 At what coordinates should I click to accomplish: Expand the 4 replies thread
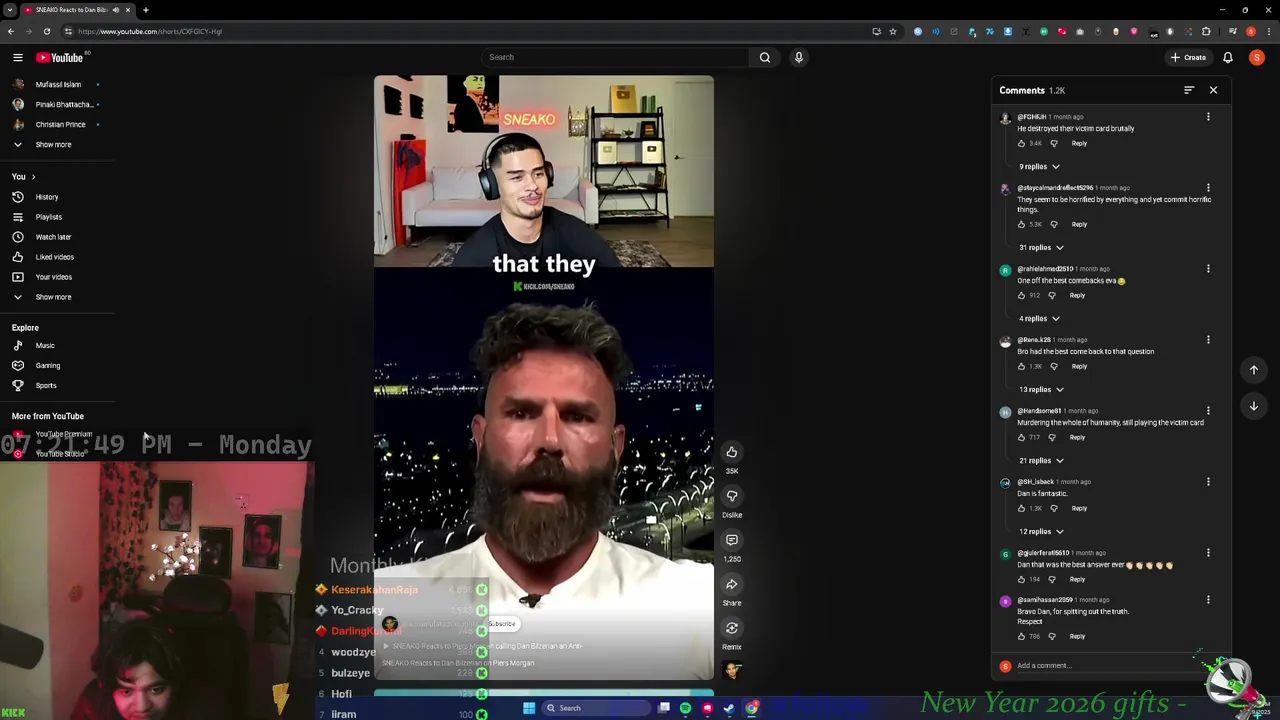pos(1039,318)
